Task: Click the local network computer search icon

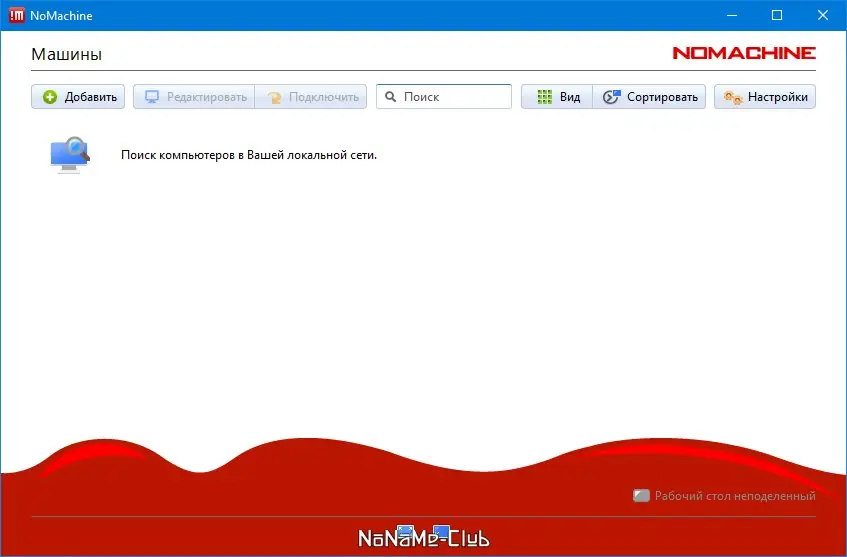Action: [x=70, y=155]
